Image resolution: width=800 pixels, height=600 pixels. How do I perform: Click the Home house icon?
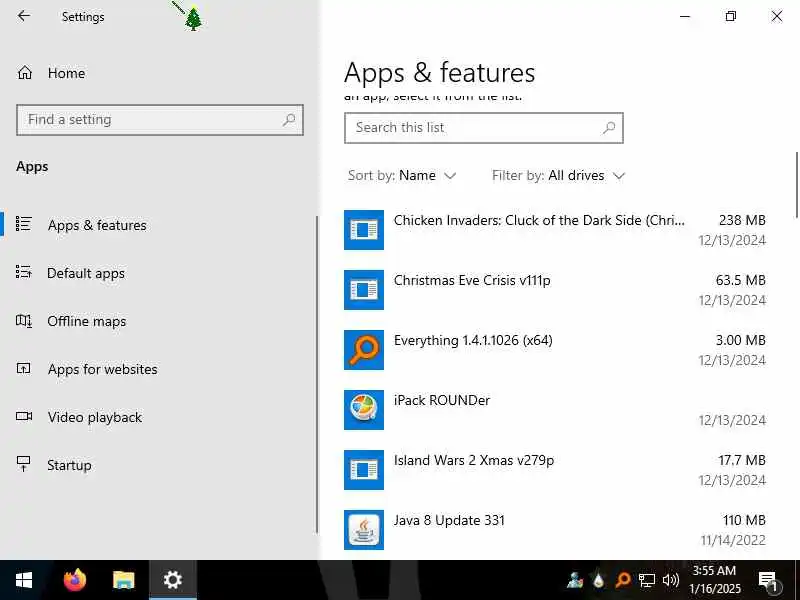[24, 73]
